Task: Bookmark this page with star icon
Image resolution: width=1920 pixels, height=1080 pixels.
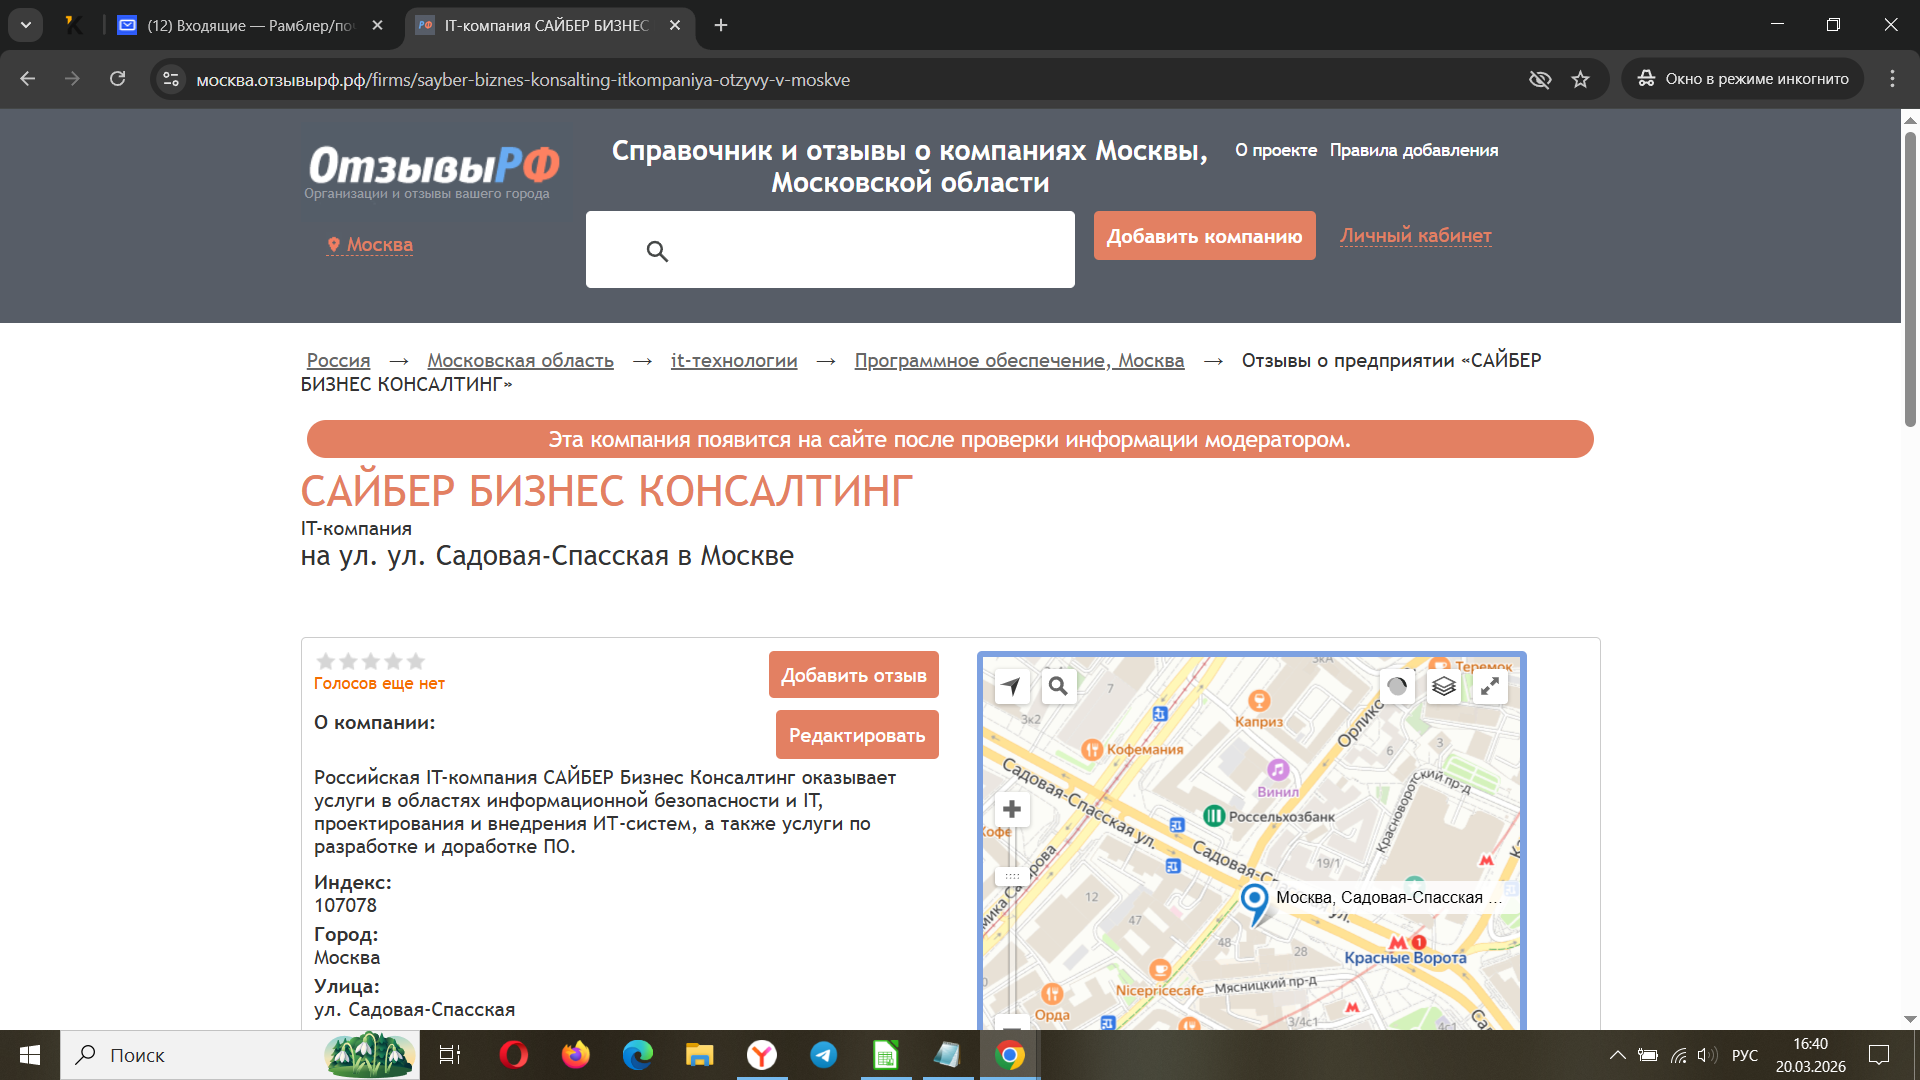Action: click(x=1580, y=79)
